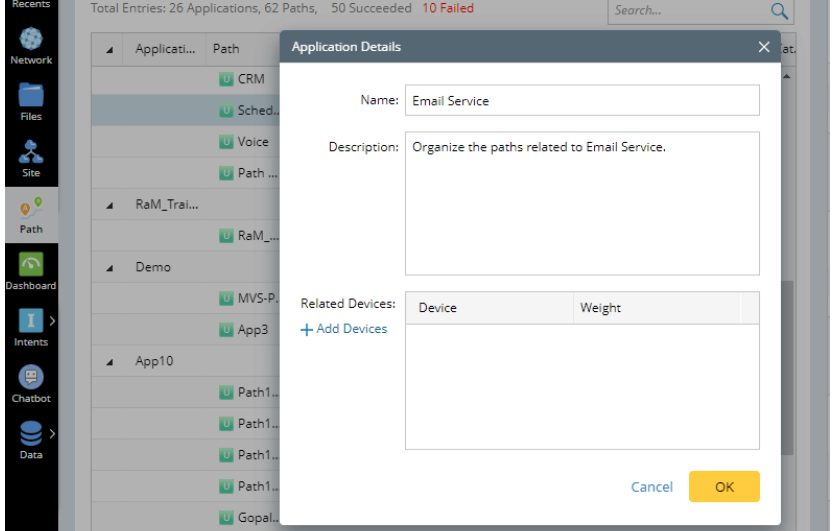Open the Intents sidebar icon
This screenshot has height=531, width=832.
point(31,326)
